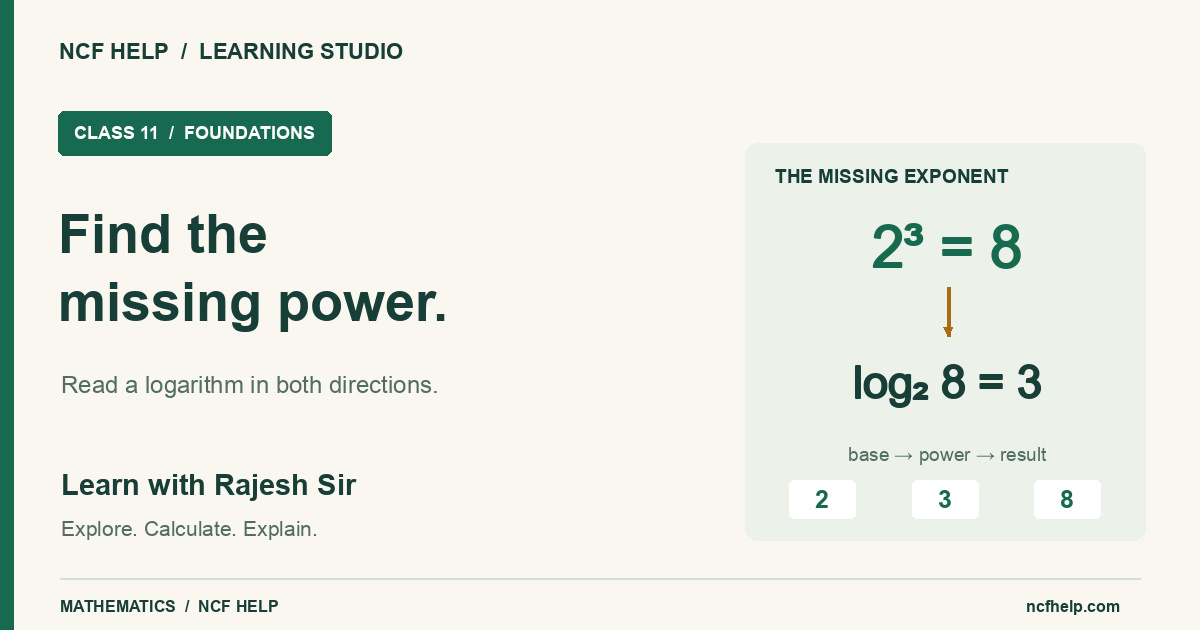Click 'Learn with Rajesh Sir' text

click(x=209, y=485)
